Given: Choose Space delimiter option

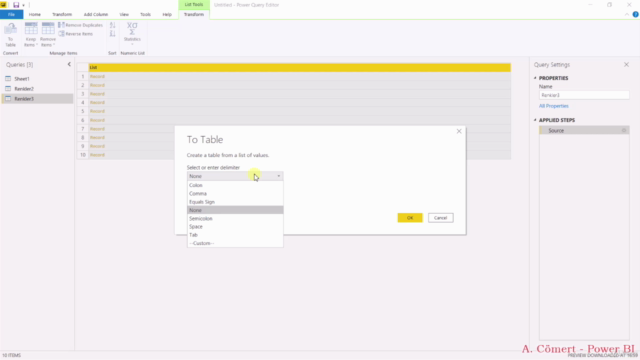Looking at the screenshot, I should coord(235,227).
